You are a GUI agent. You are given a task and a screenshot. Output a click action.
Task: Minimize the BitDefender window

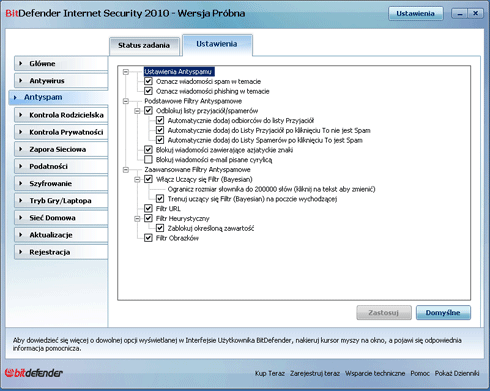click(460, 14)
